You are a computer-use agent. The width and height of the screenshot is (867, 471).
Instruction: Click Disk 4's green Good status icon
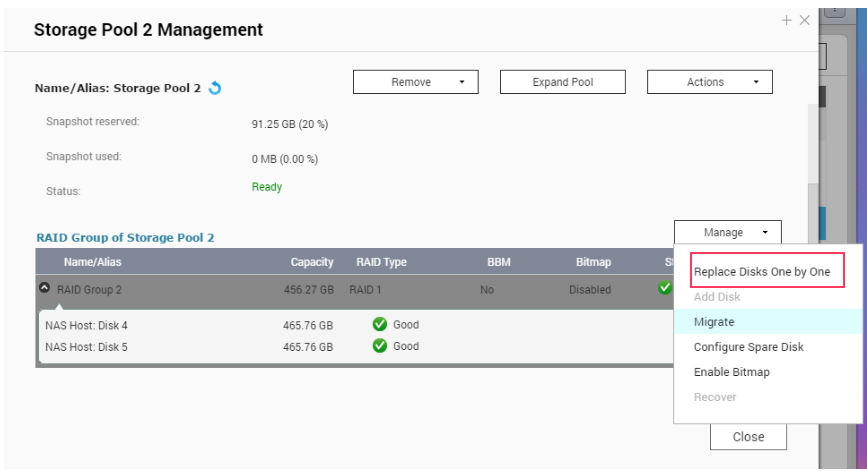click(x=379, y=324)
